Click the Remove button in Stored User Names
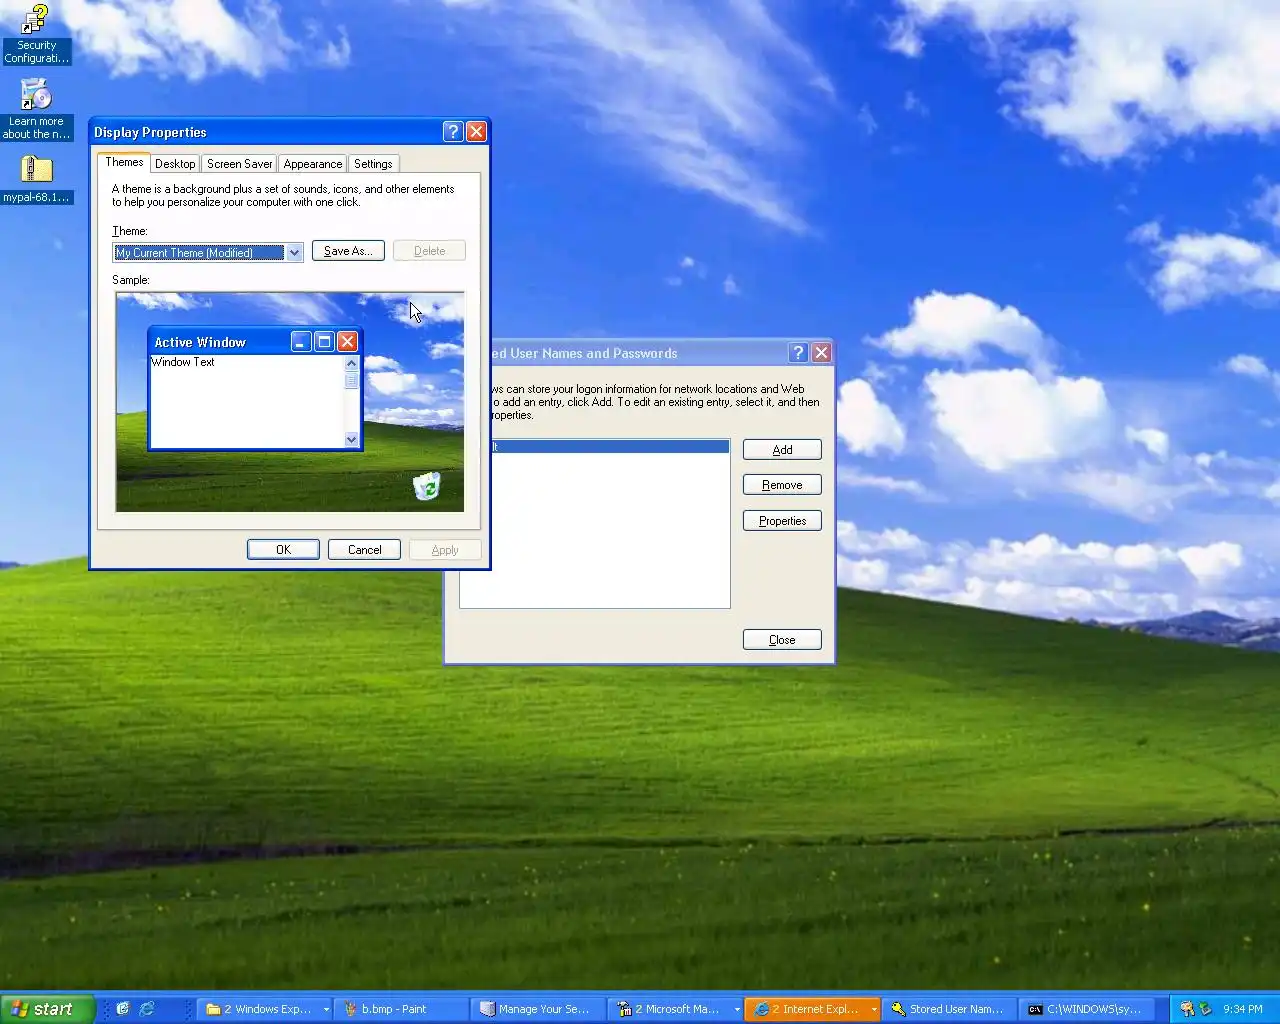 click(782, 485)
